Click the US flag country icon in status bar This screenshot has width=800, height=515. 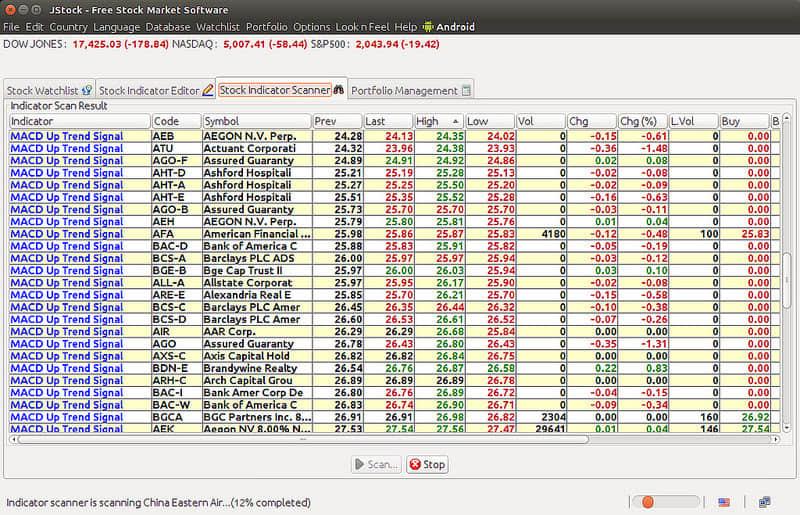(x=724, y=502)
